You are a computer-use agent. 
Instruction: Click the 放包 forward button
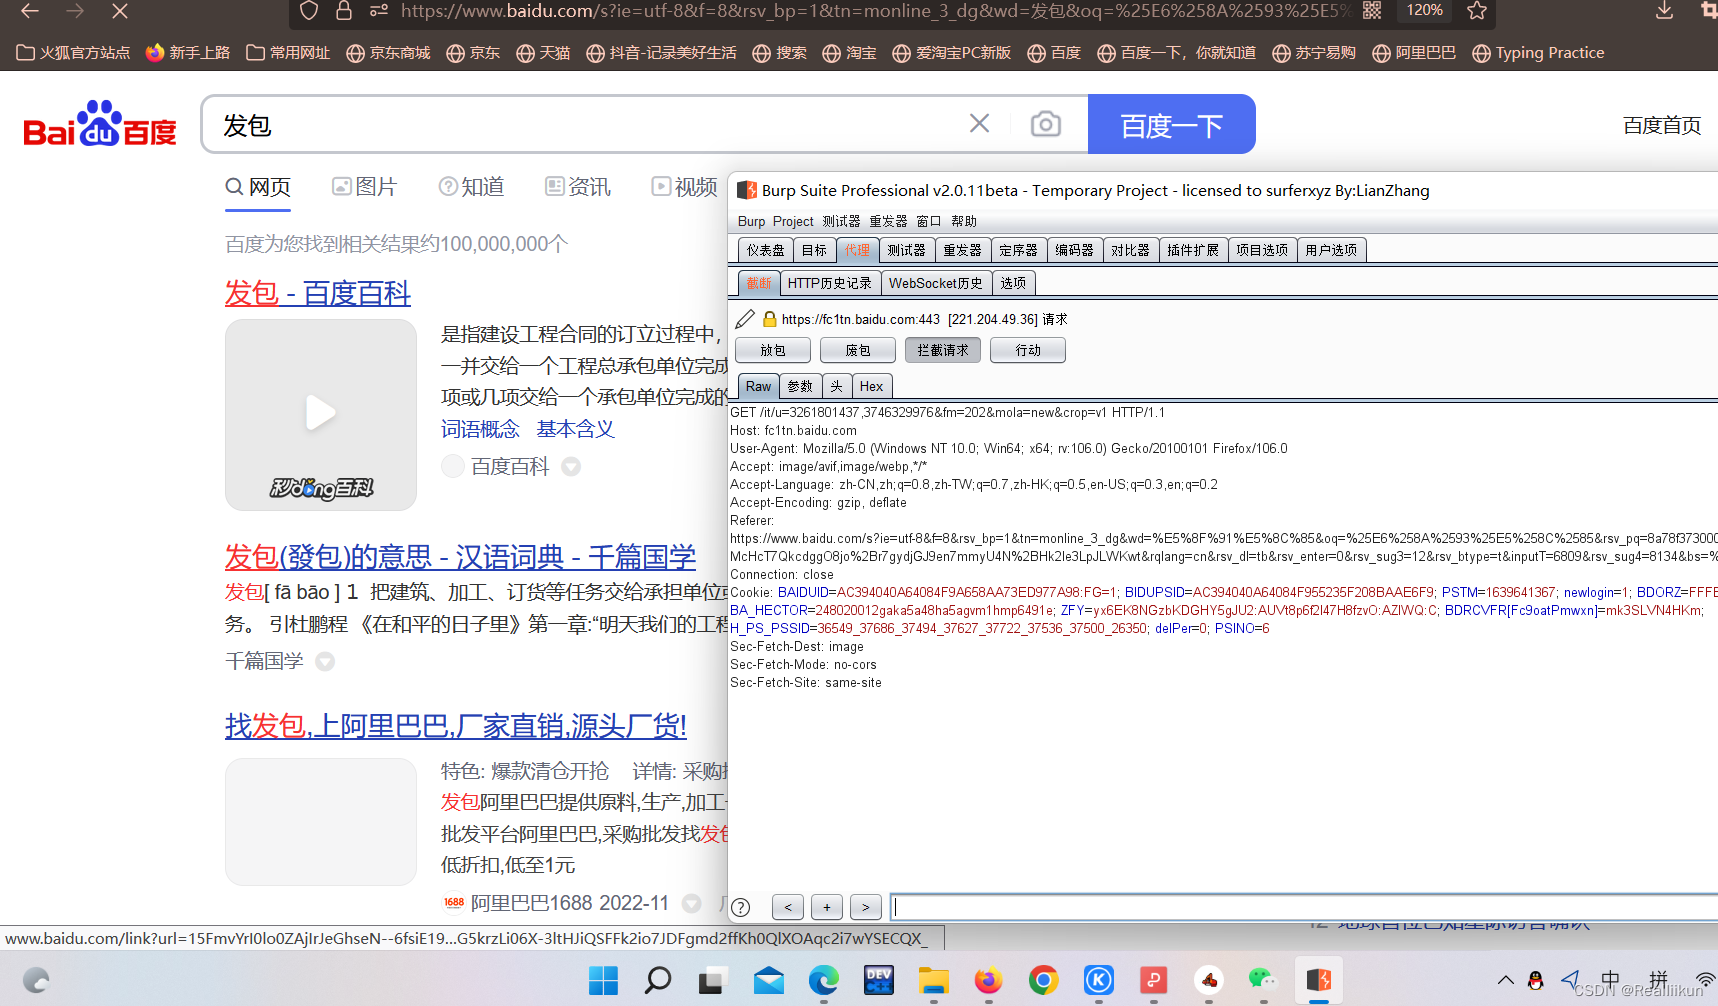(772, 350)
